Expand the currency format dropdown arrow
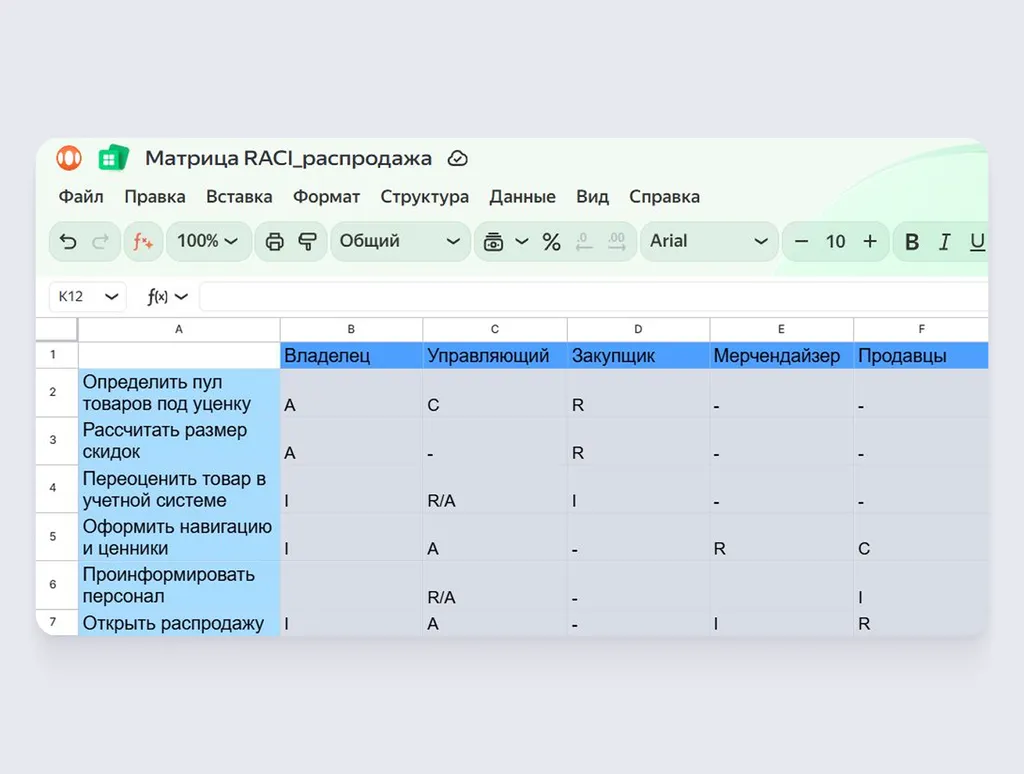 (522, 242)
